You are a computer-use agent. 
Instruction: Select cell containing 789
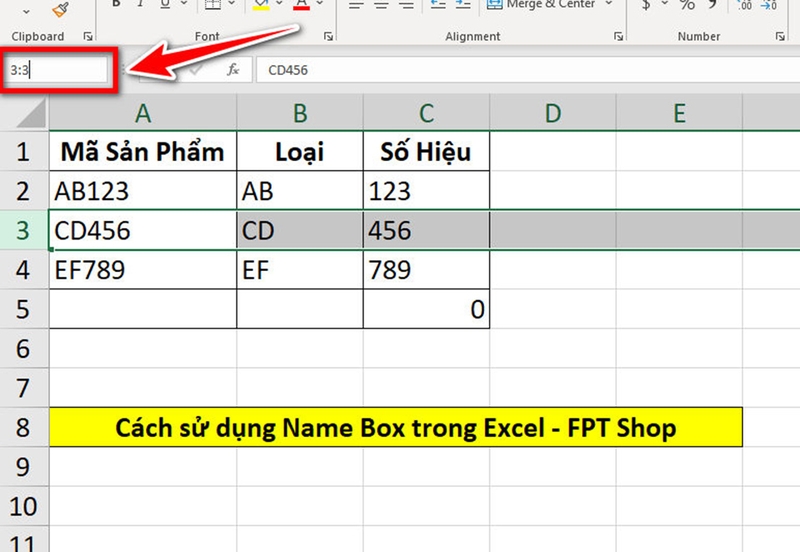[427, 269]
